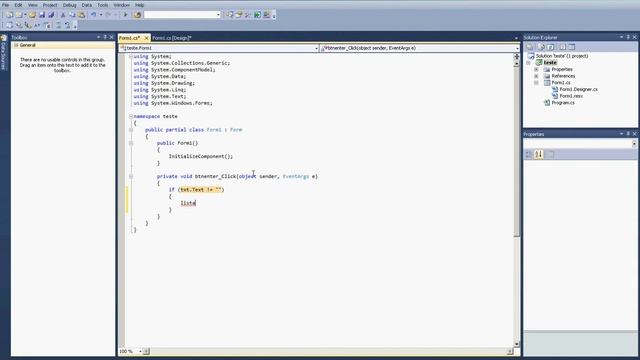This screenshot has height=360, width=640.
Task: Click the Paste icon in the toolbar
Action: 82,15
